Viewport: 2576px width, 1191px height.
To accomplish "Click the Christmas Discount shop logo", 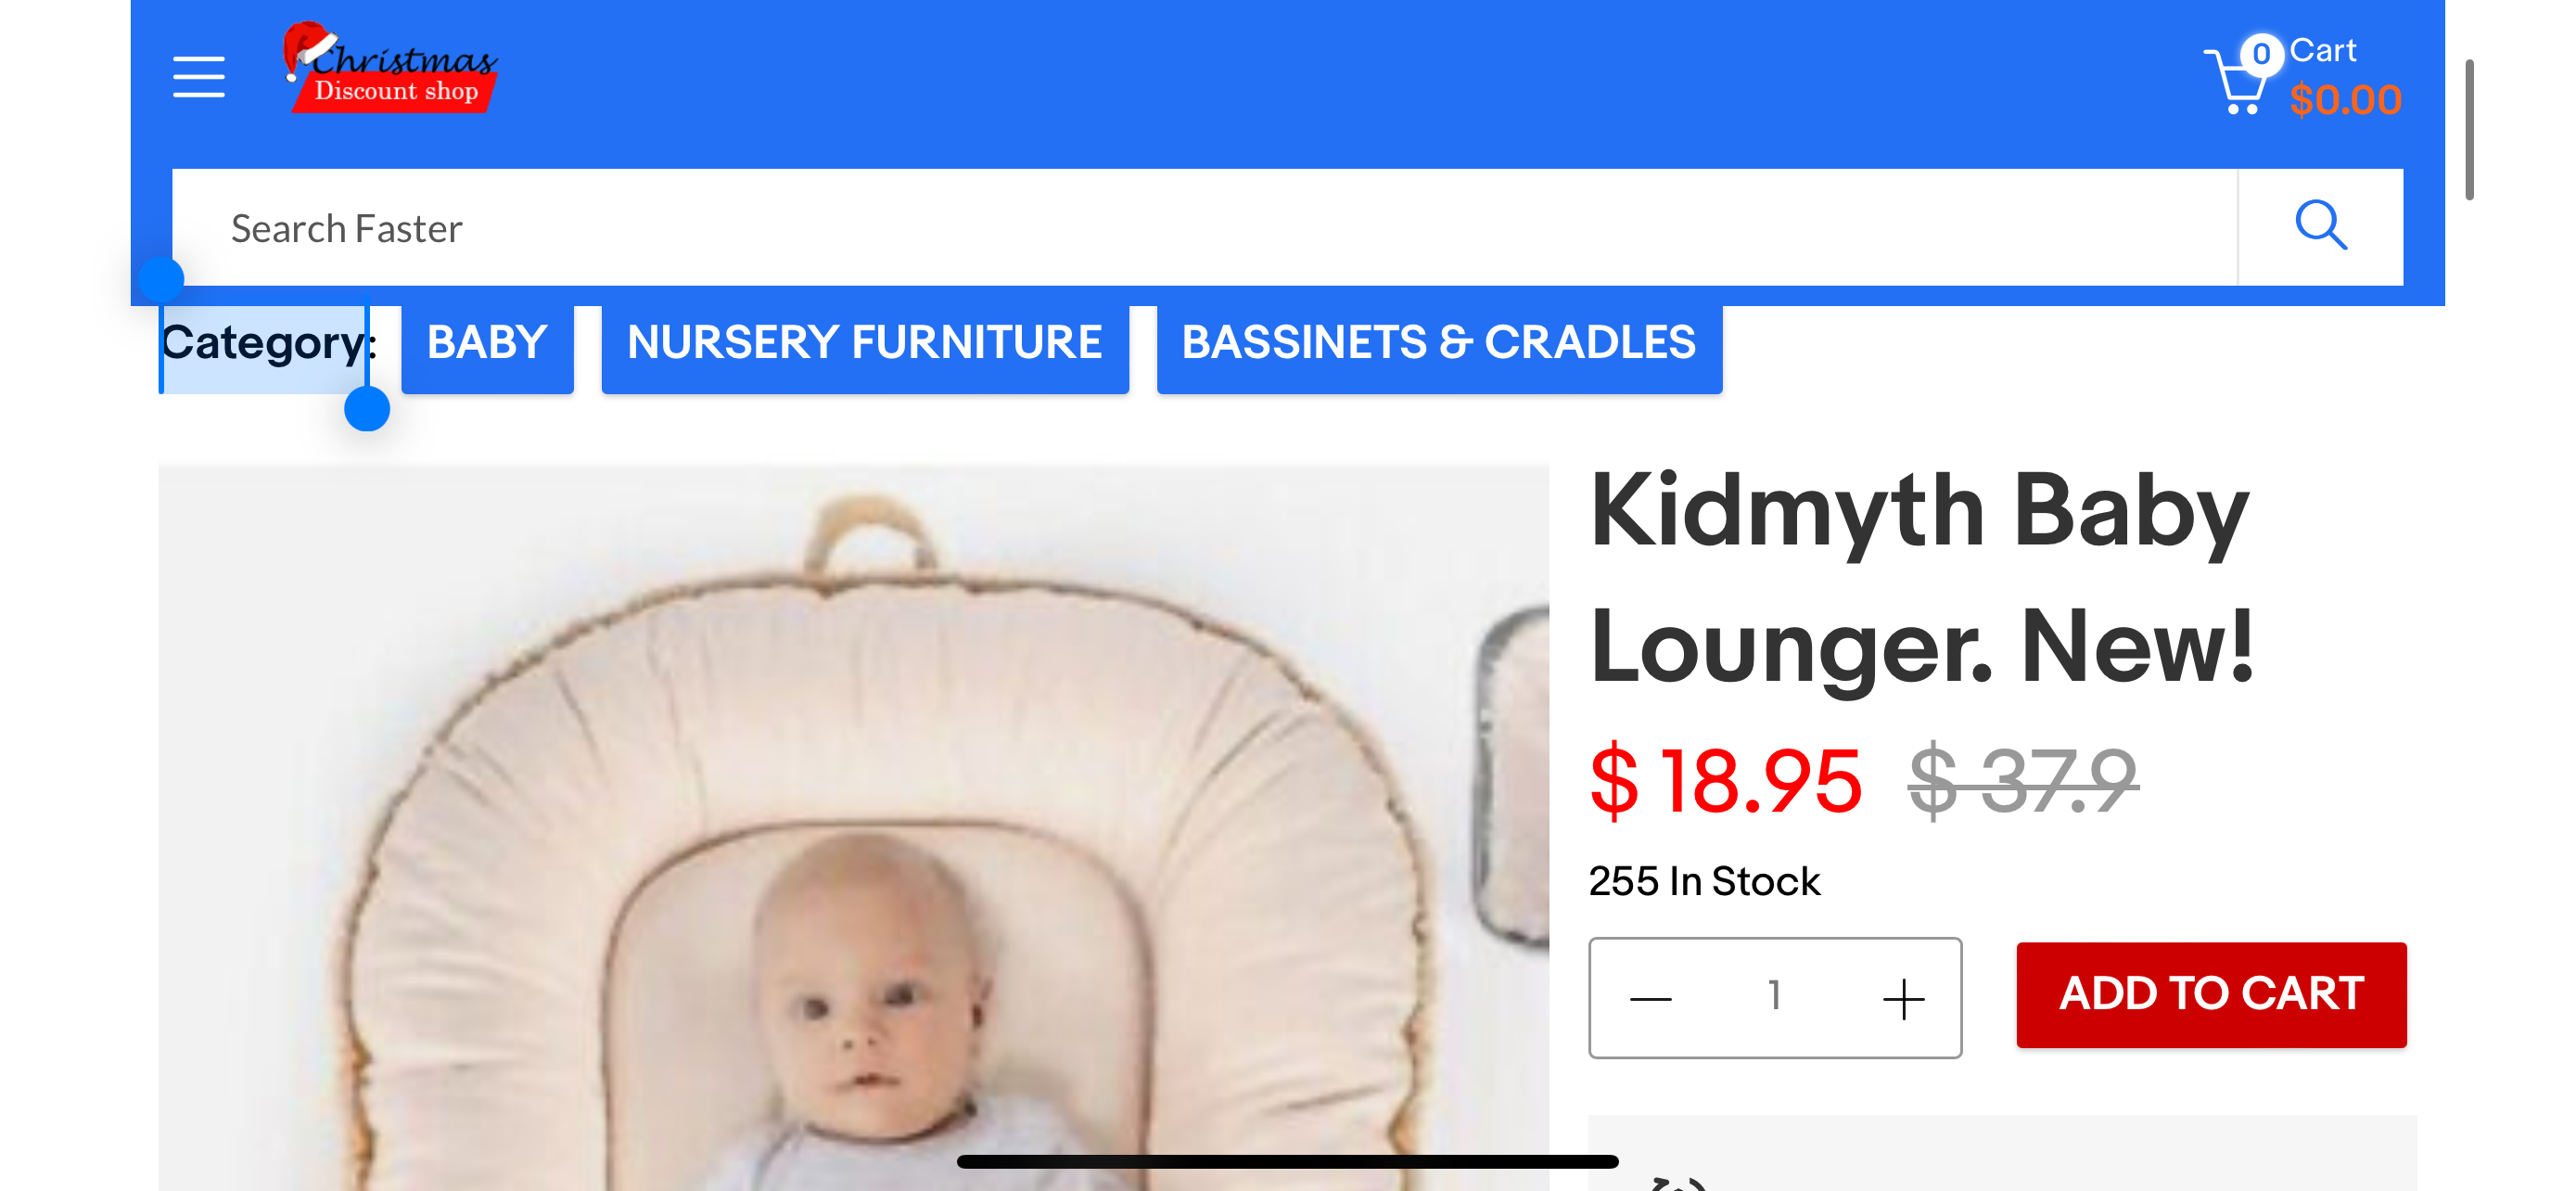I will coord(391,67).
